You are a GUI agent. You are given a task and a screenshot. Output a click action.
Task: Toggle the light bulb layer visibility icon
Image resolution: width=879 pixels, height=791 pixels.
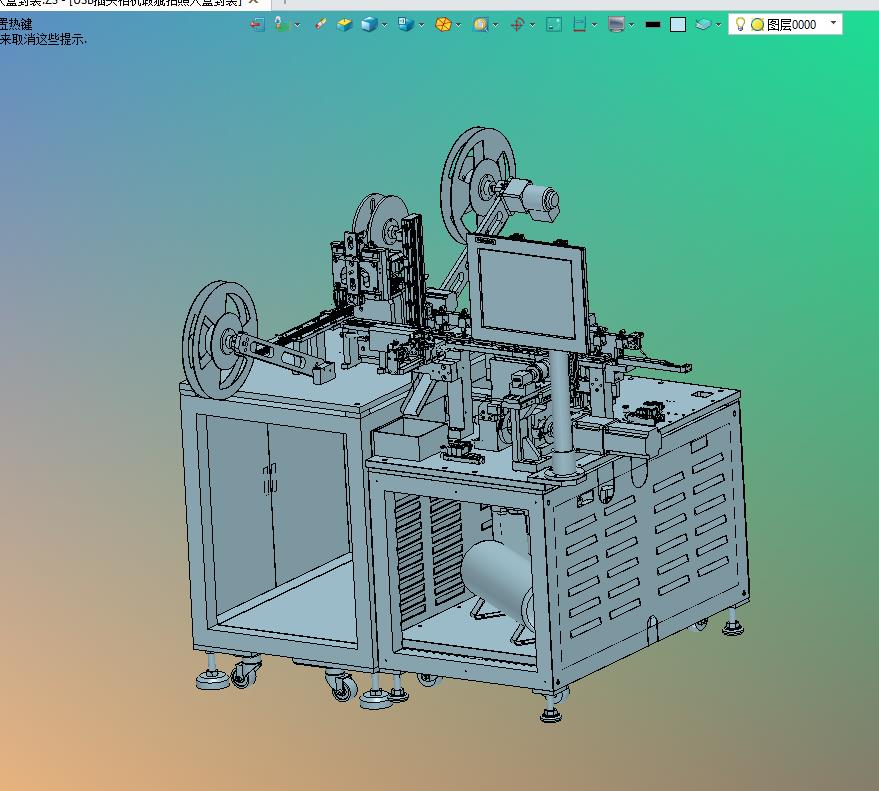(740, 24)
